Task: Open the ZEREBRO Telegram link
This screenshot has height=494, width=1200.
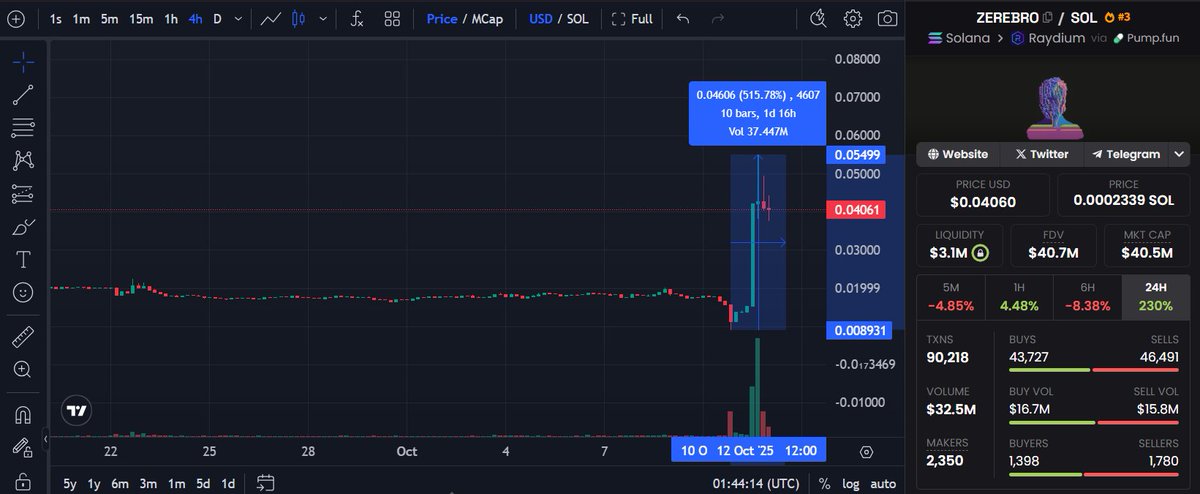Action: point(1126,154)
